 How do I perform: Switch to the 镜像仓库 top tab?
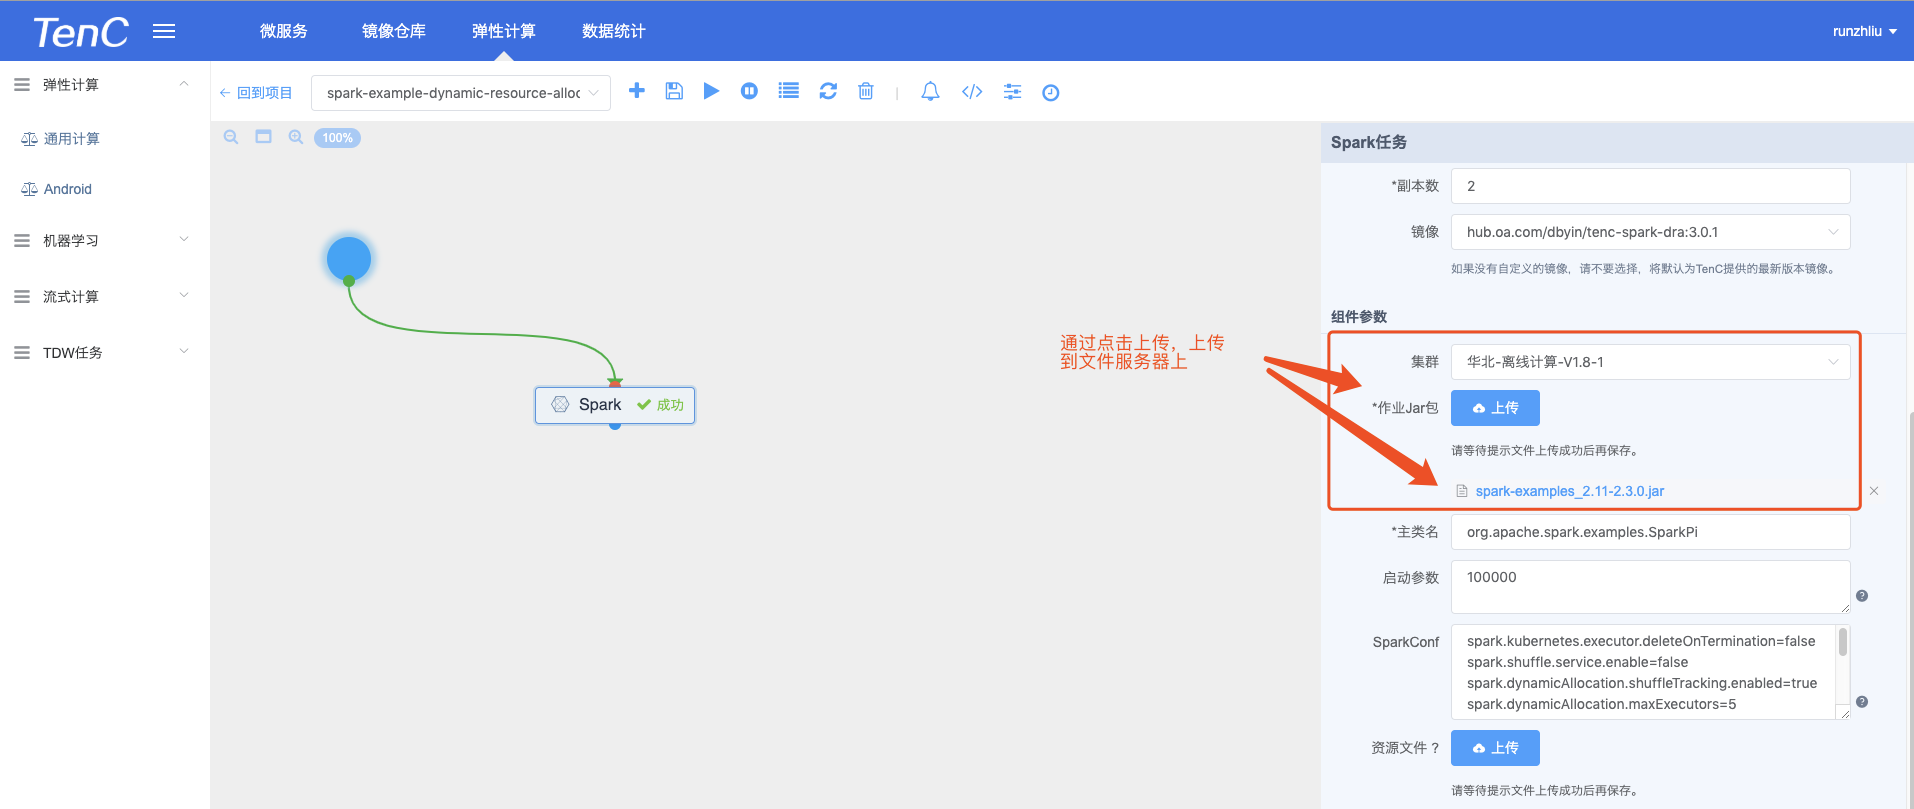394,31
